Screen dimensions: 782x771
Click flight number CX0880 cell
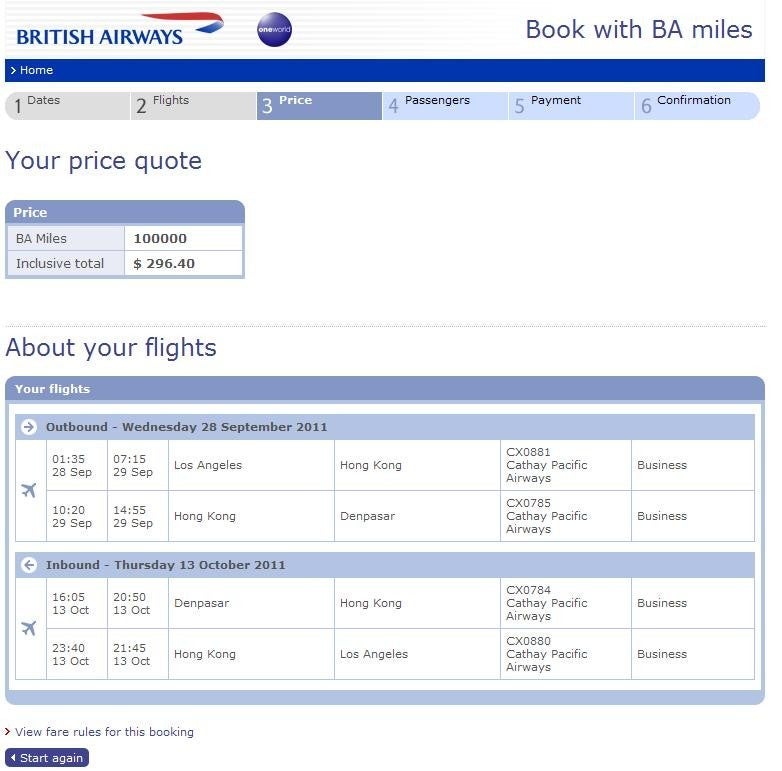coord(566,654)
